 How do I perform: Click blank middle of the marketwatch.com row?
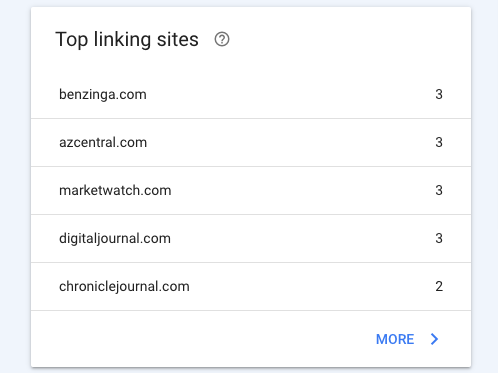tap(300, 190)
